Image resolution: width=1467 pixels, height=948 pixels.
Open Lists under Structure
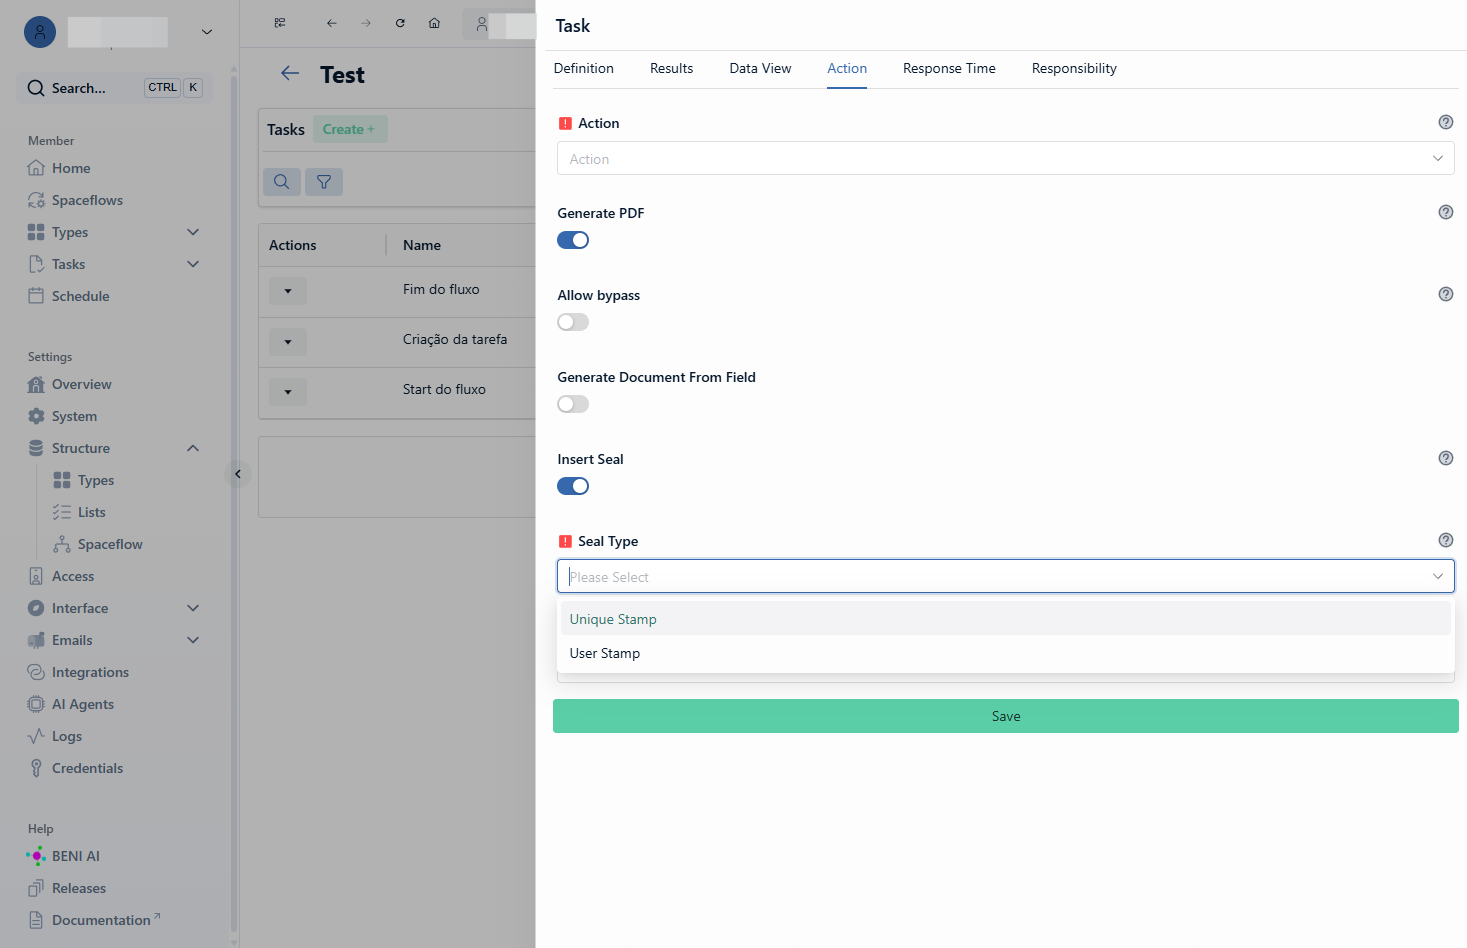[x=91, y=512]
